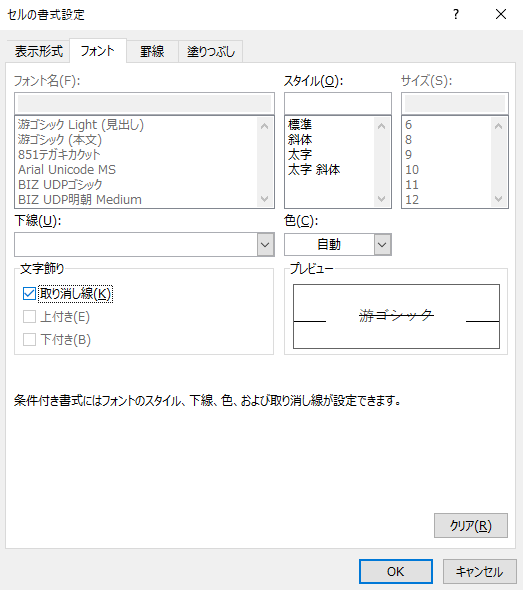The image size is (523, 590).
Task: Click the help question mark icon
Action: (x=456, y=14)
